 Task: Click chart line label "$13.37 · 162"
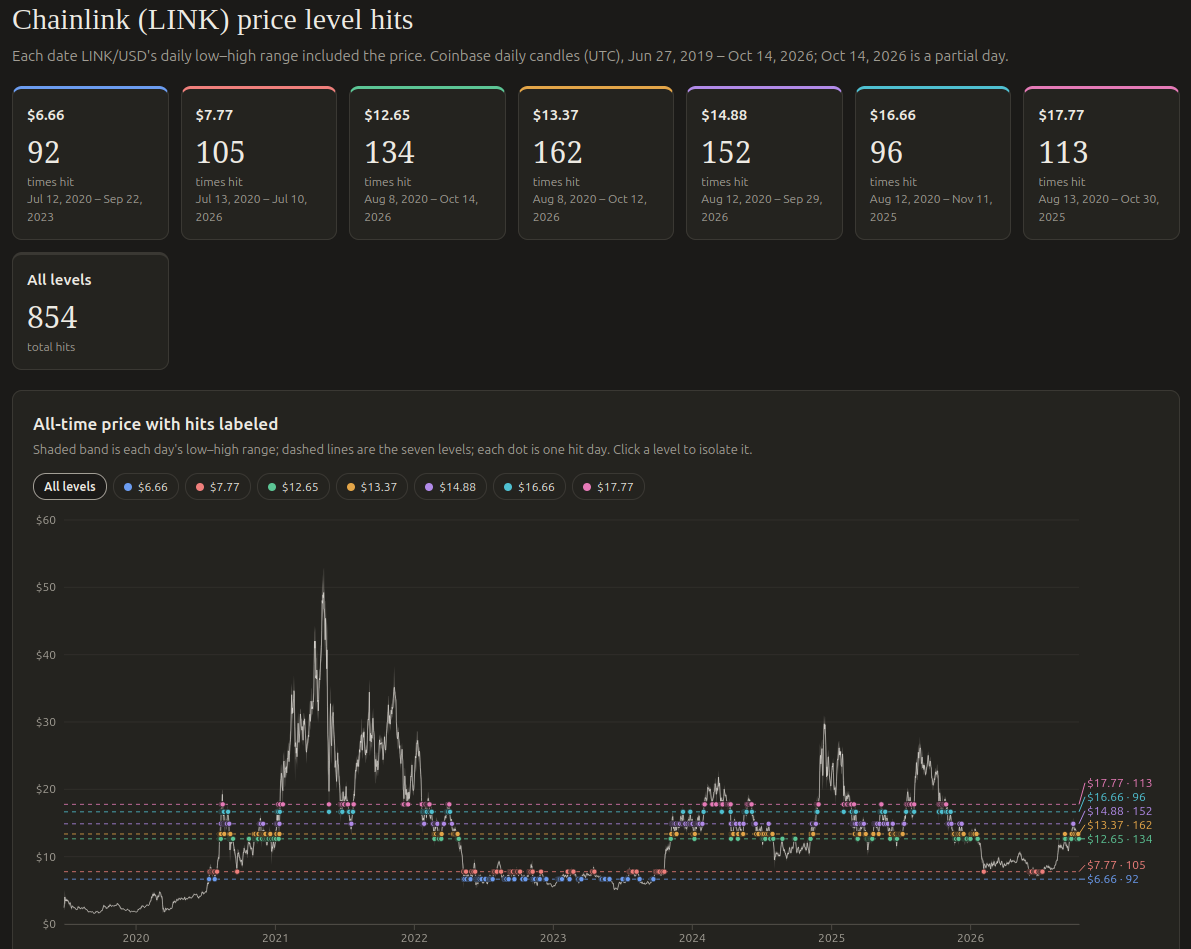tap(1120, 825)
